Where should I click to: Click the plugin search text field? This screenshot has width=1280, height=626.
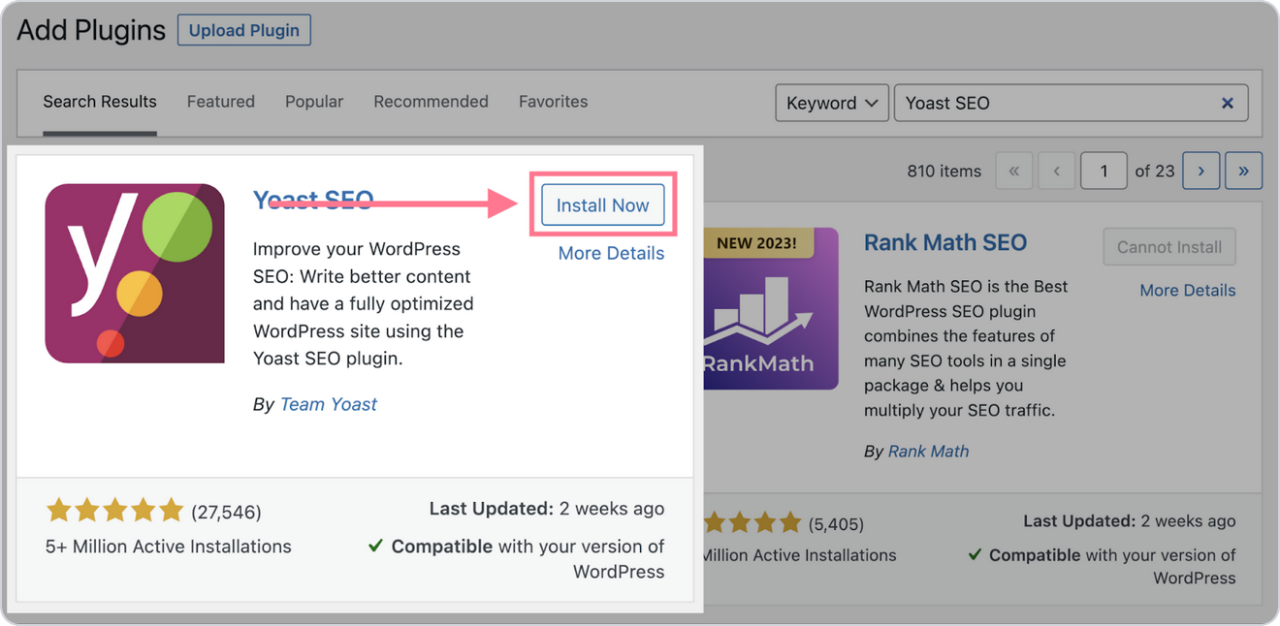pyautogui.click(x=1055, y=103)
